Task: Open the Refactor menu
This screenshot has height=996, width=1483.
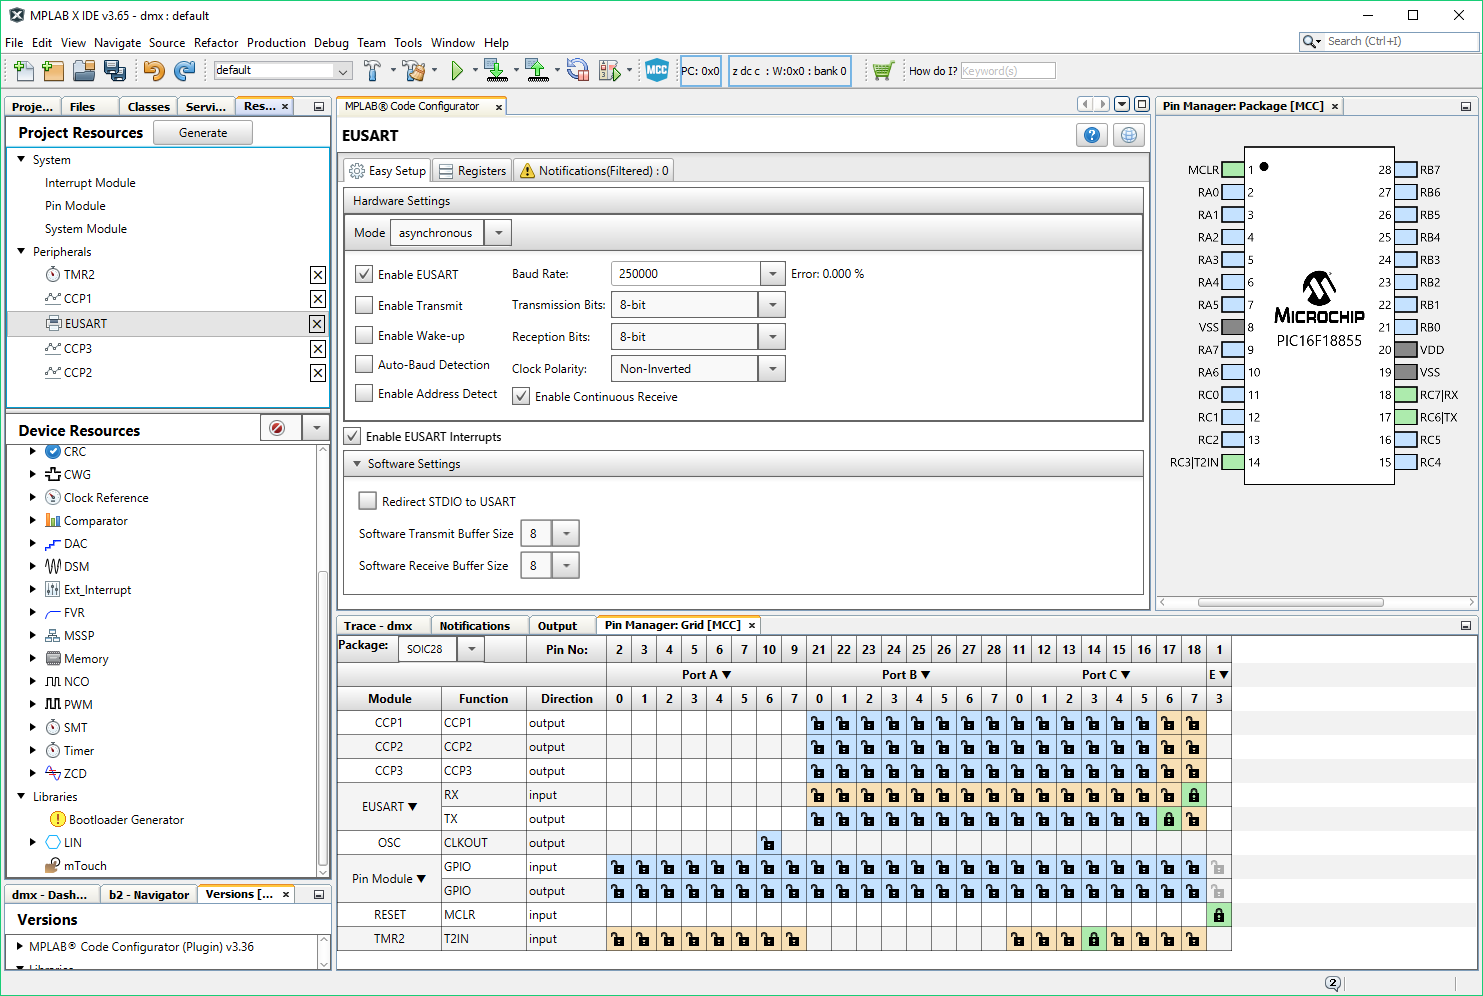Action: pyautogui.click(x=216, y=43)
